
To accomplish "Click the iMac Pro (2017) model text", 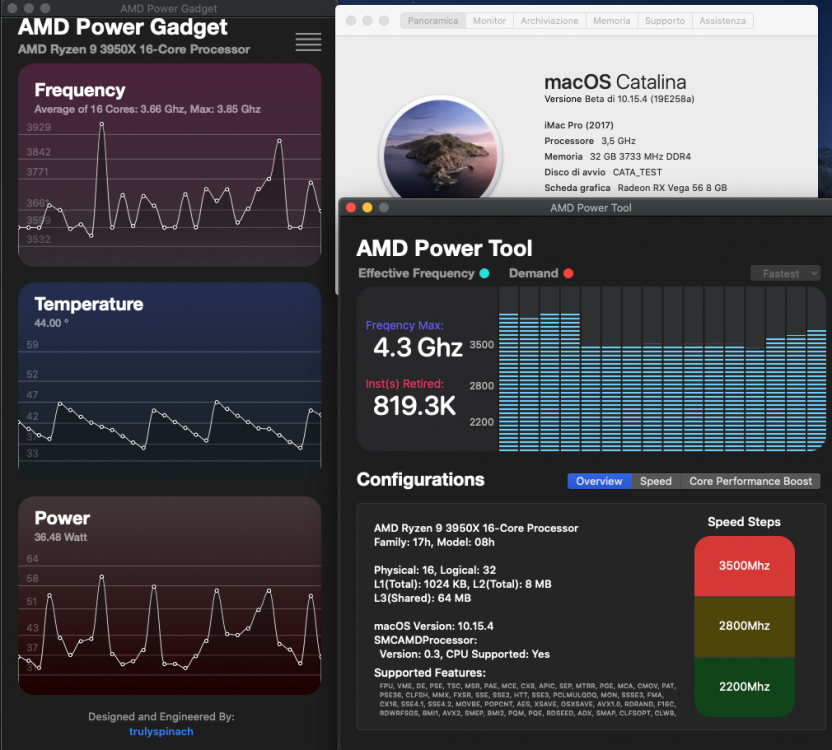I will click(x=579, y=125).
